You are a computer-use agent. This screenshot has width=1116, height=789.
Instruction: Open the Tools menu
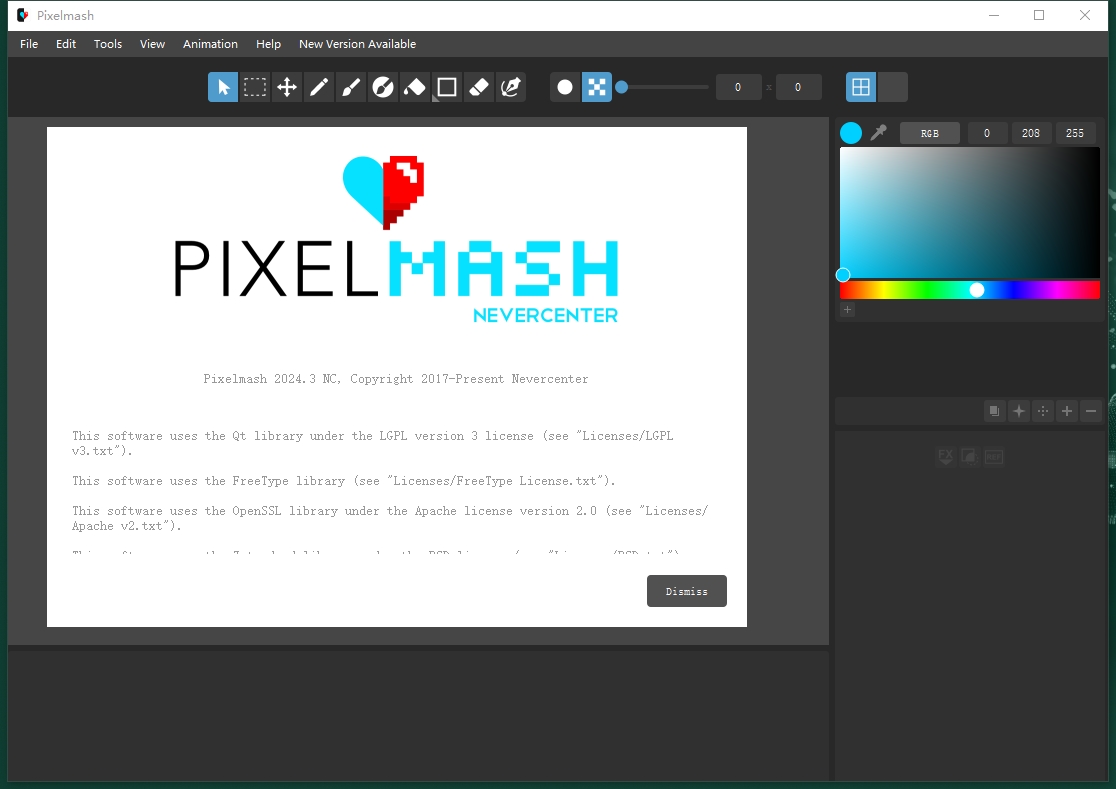point(107,44)
